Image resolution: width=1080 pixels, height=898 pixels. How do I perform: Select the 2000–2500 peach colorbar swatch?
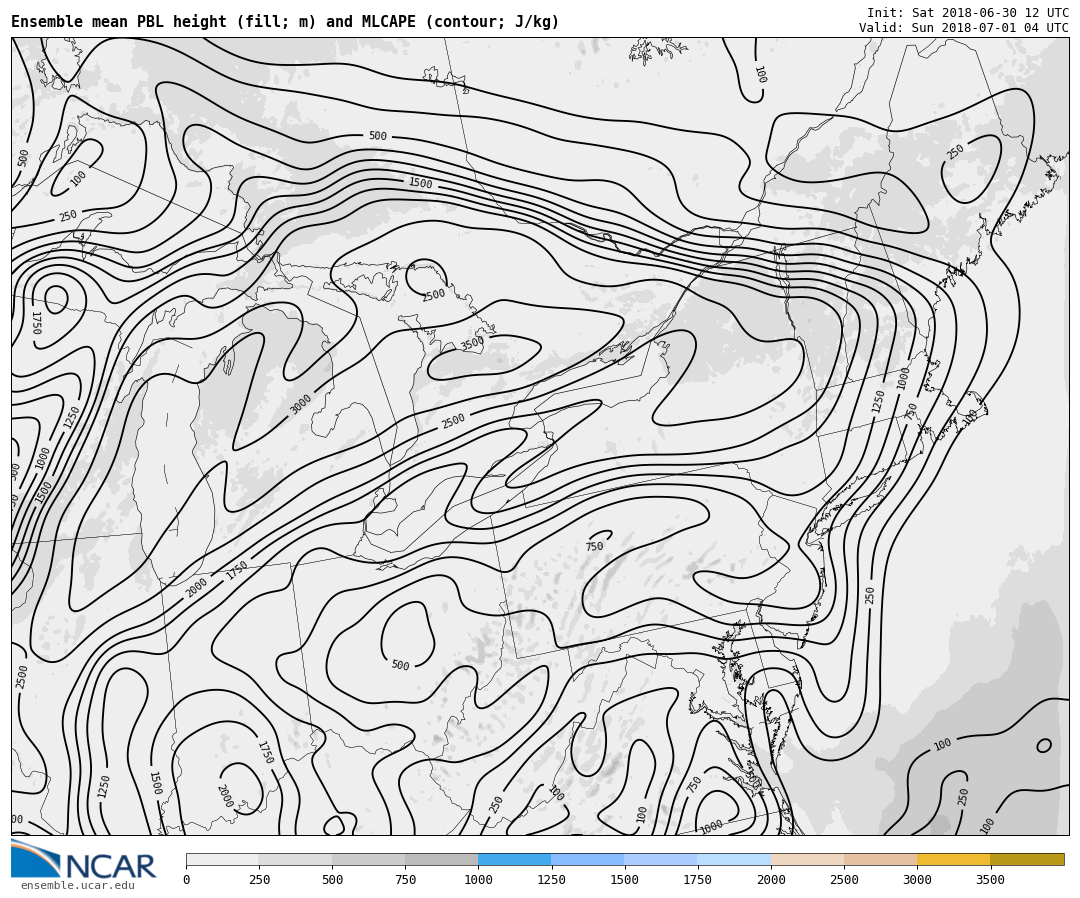pyautogui.click(x=808, y=859)
